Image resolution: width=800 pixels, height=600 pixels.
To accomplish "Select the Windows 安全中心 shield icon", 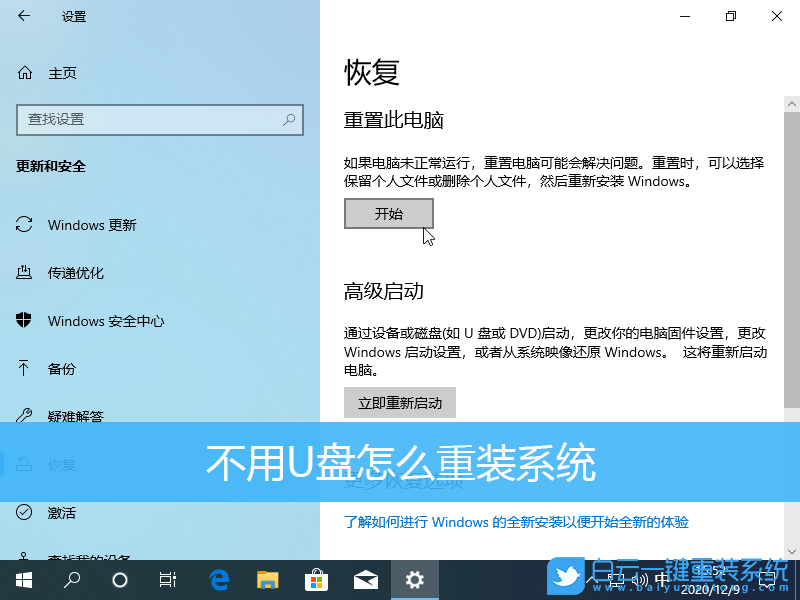I will (23, 320).
